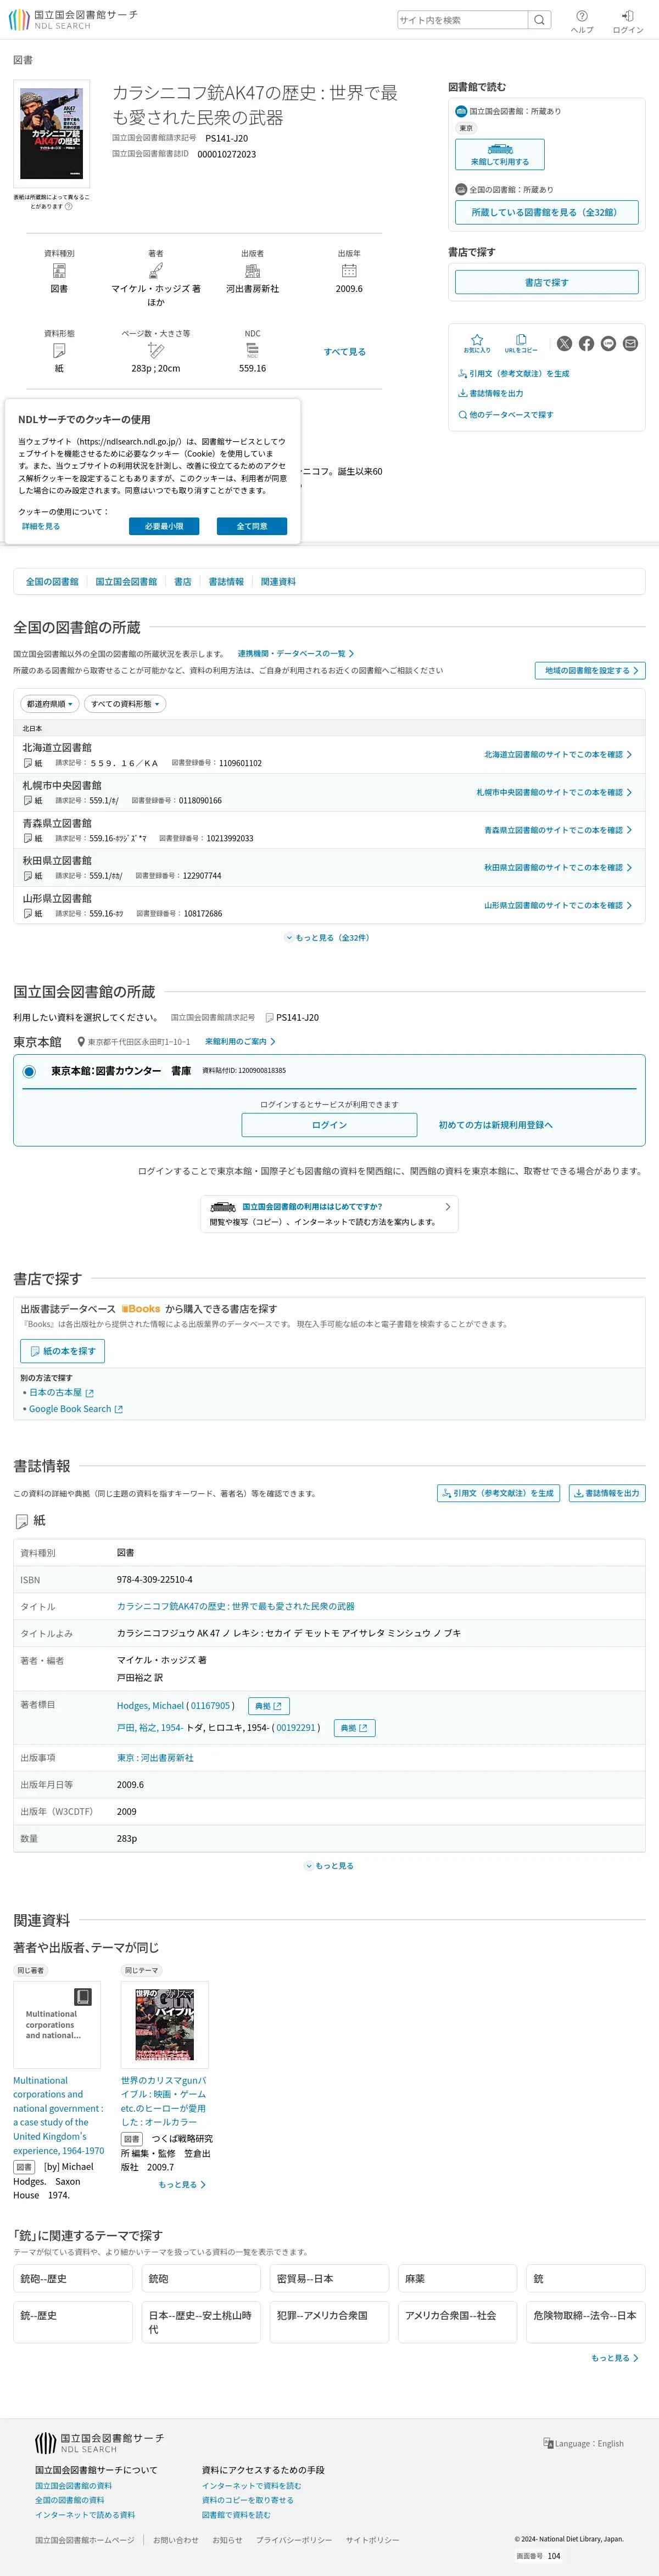The image size is (659, 2576).
Task: Click the NDL Search logo at top
Action: [x=73, y=20]
